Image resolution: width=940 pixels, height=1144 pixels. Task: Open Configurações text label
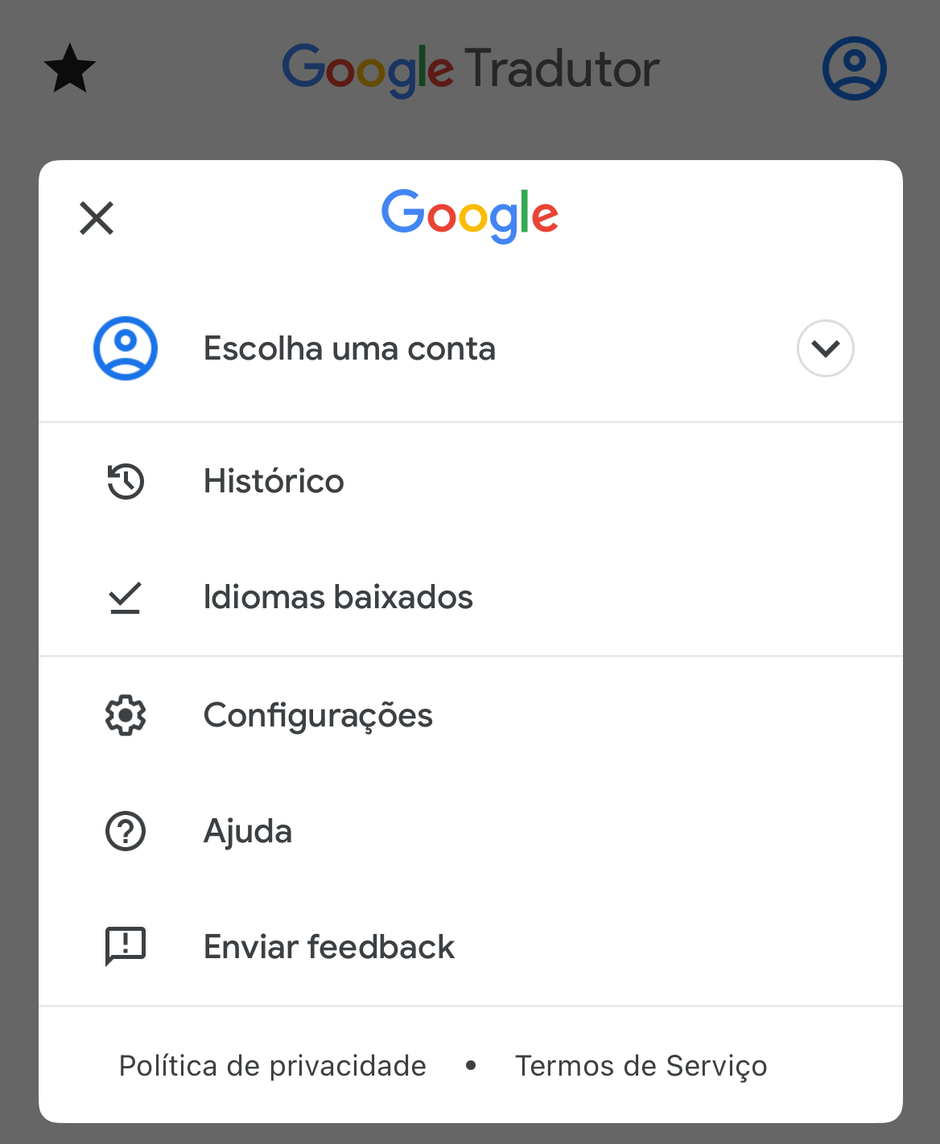[317, 716]
